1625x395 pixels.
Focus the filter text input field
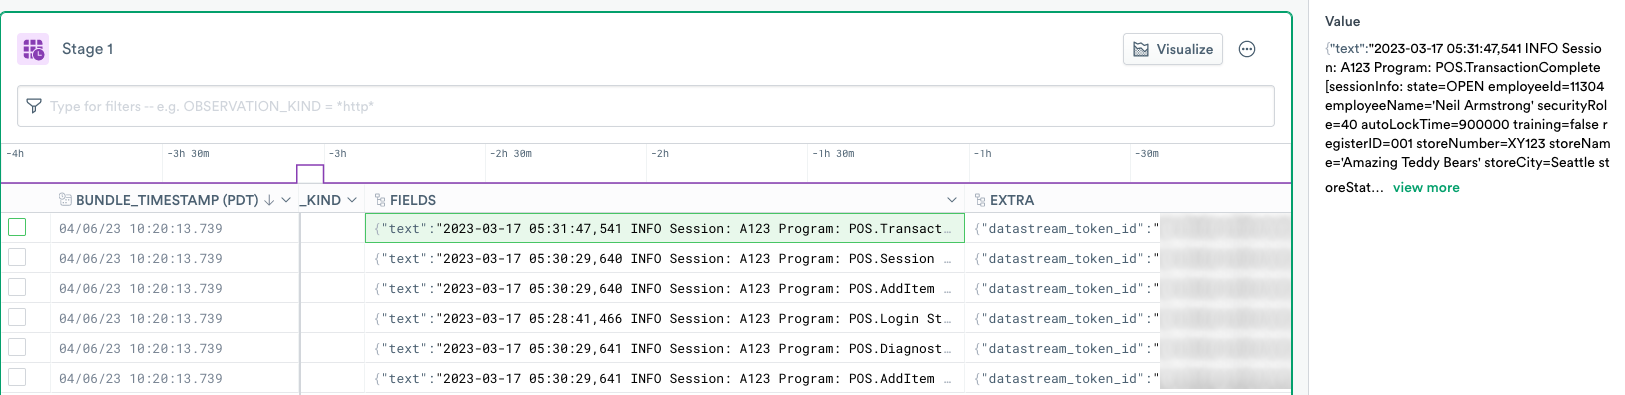(646, 106)
